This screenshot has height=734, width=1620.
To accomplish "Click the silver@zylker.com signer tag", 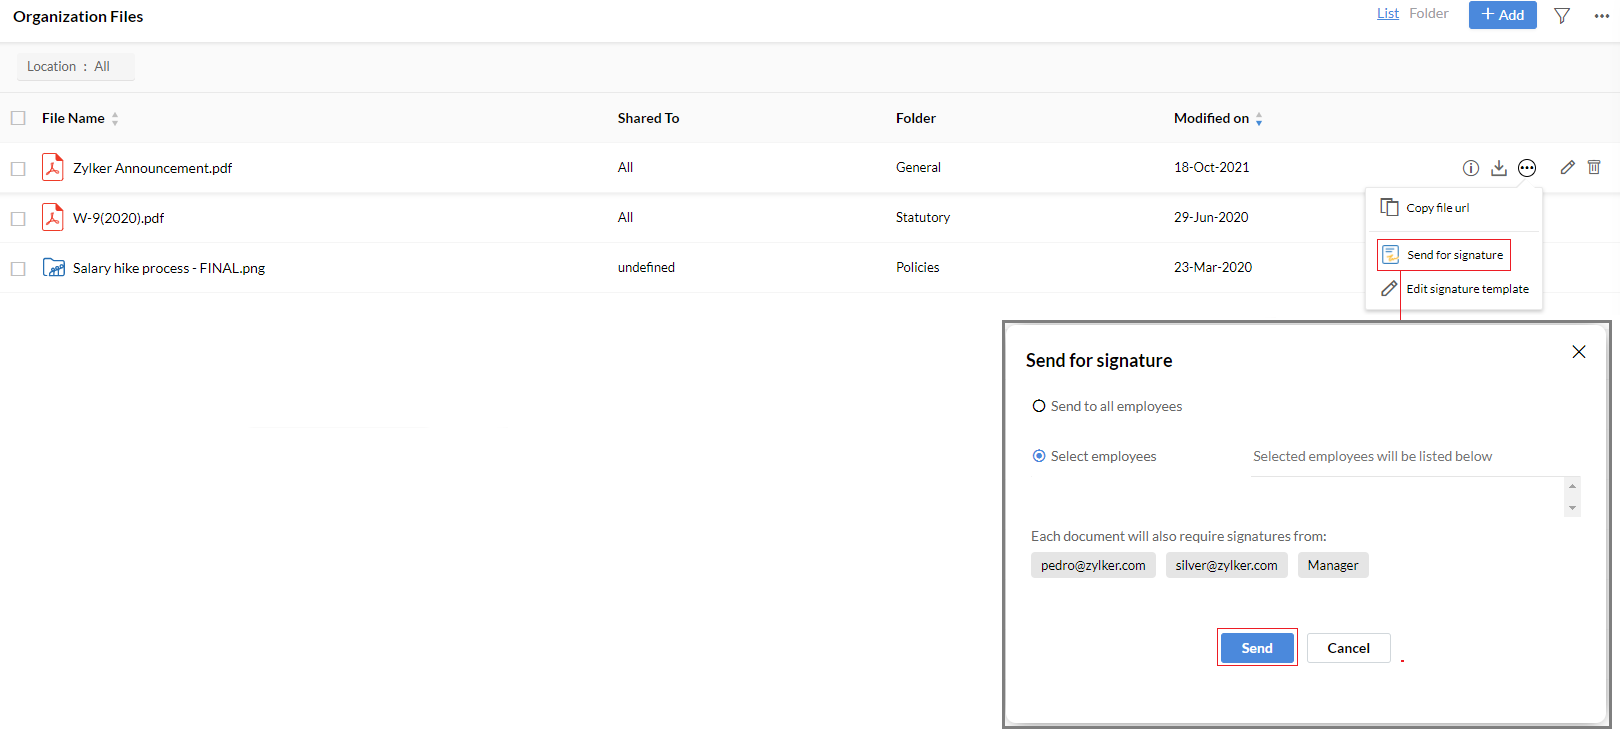I will (x=1226, y=565).
